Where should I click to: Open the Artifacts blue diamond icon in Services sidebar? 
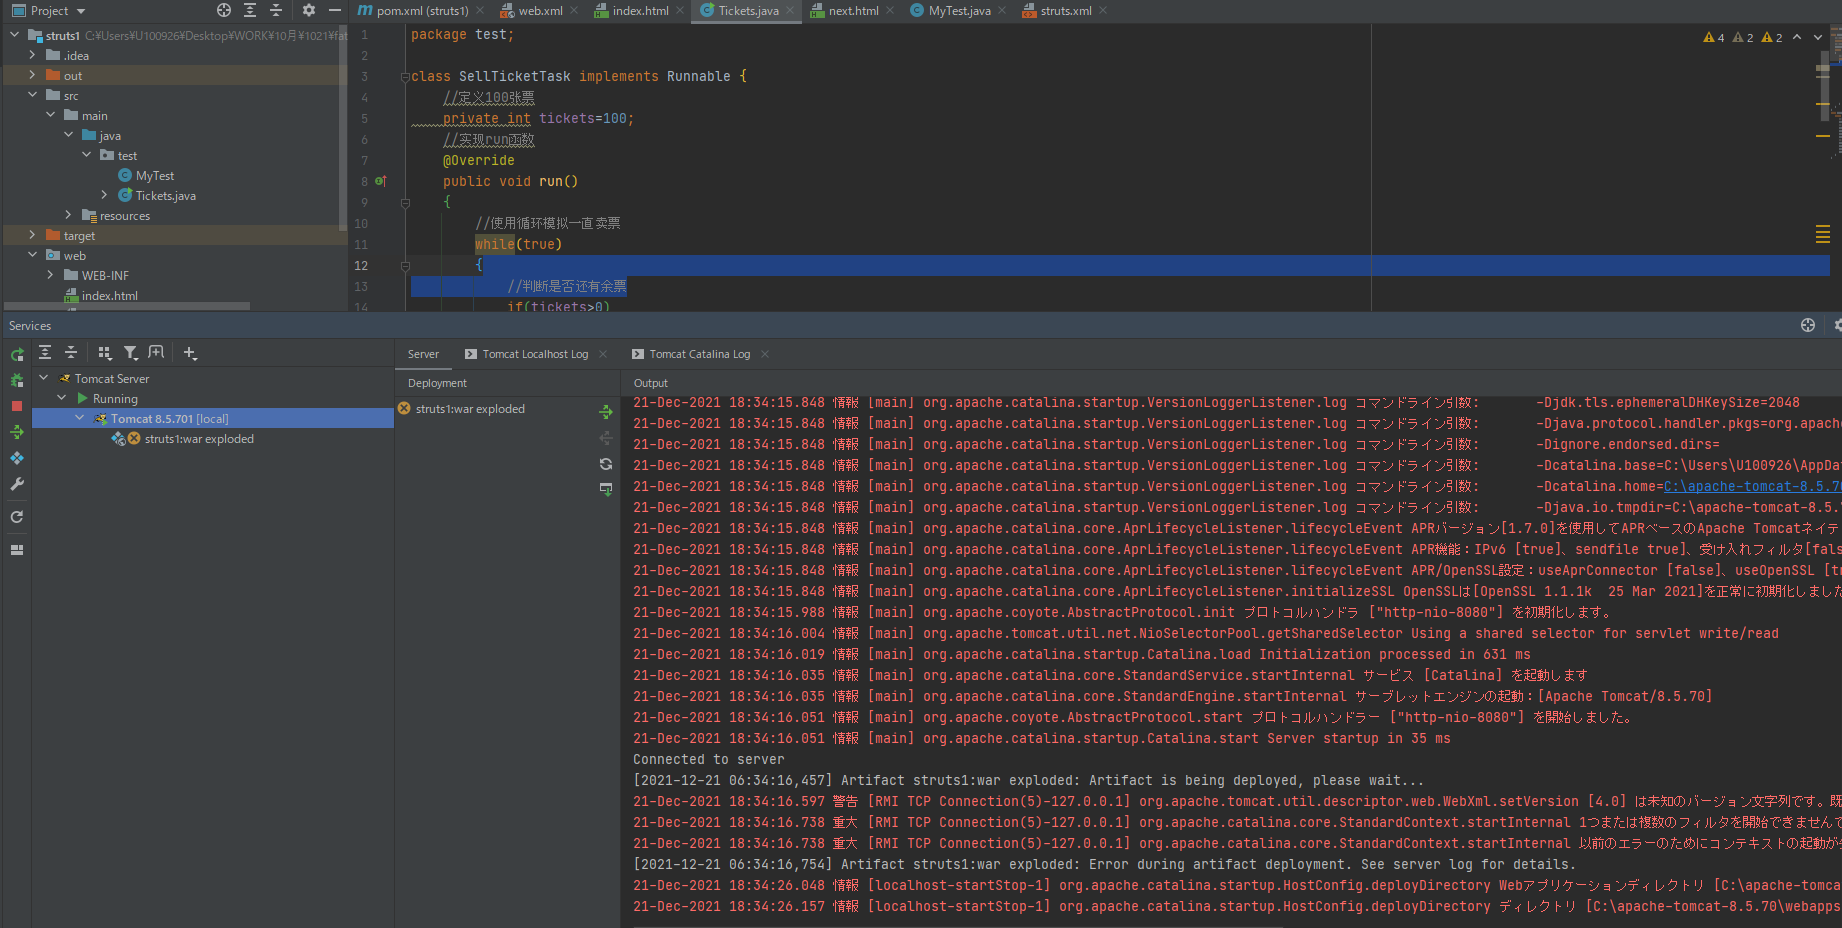(17, 458)
